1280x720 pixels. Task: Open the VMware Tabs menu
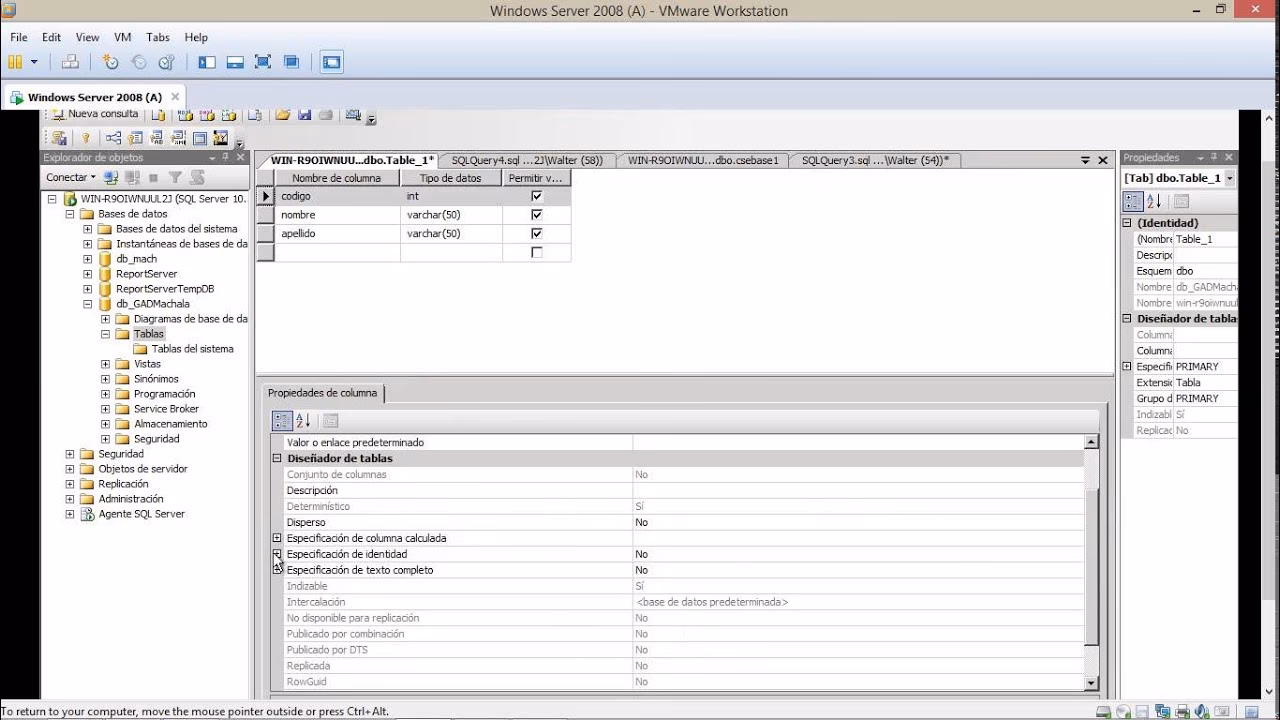click(158, 37)
